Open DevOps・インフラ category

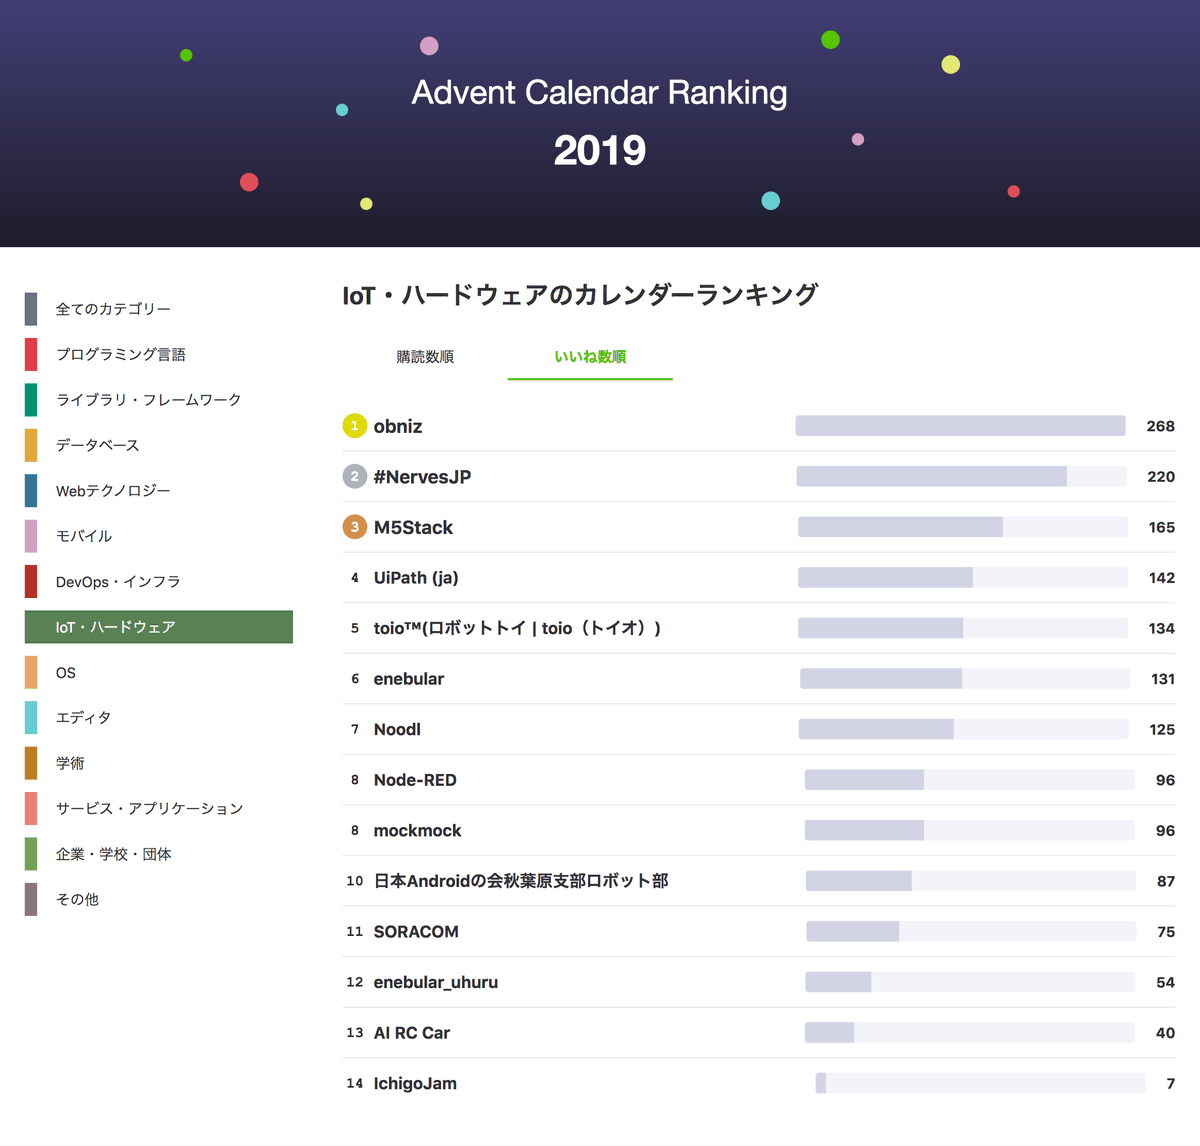pyautogui.click(x=118, y=582)
